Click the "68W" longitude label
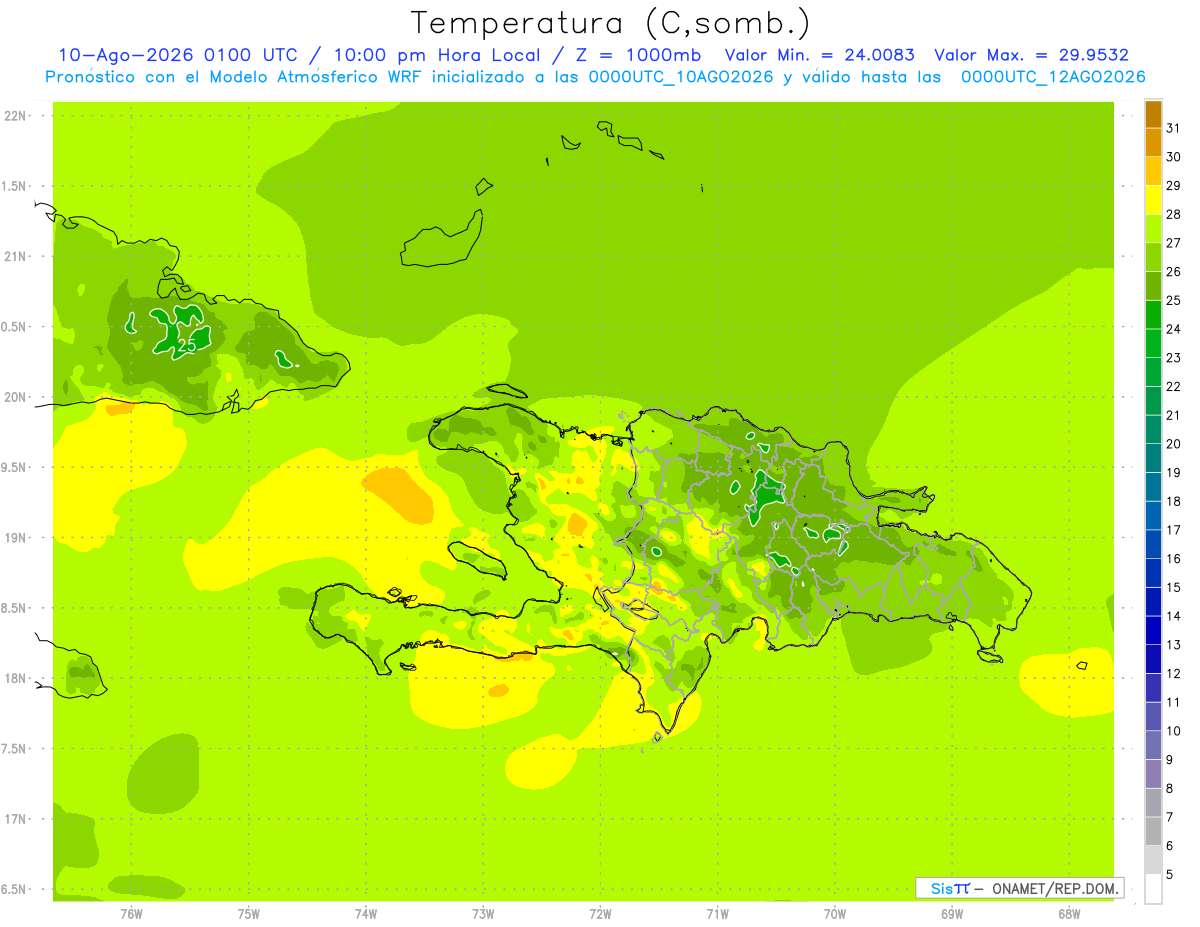Viewport: 1200px width, 927px height. [1069, 913]
